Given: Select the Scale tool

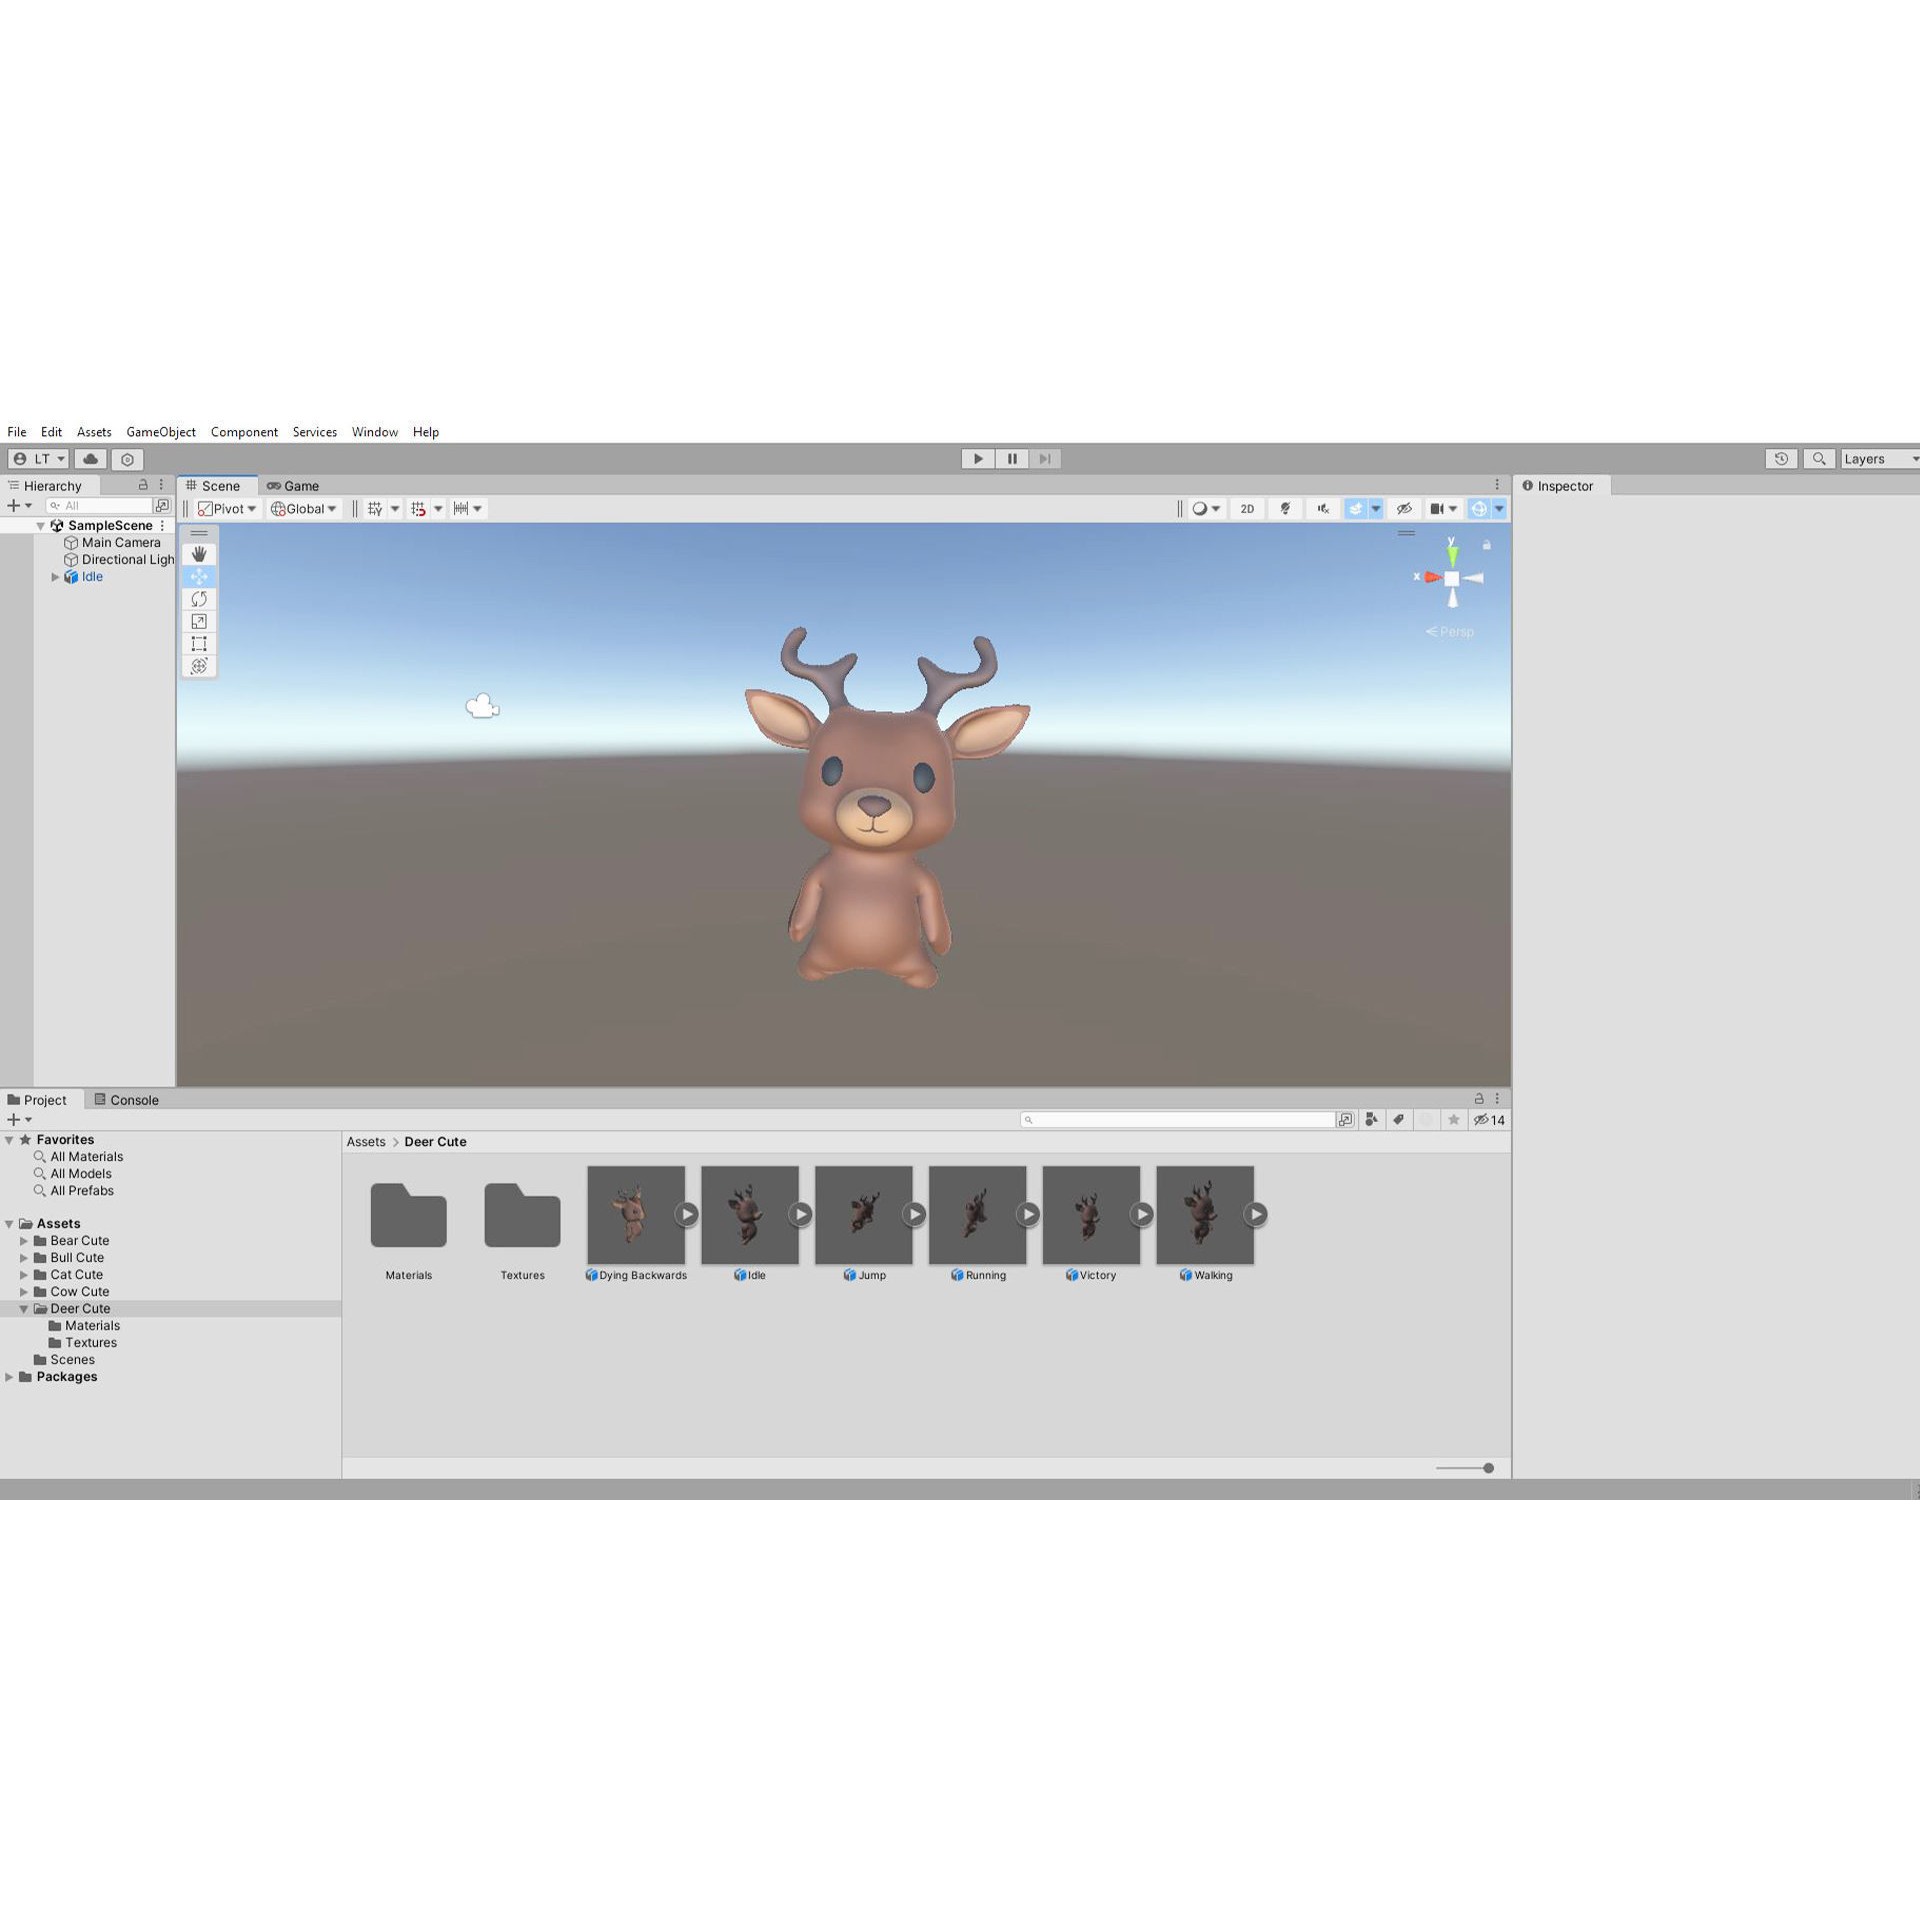Looking at the screenshot, I should pos(199,621).
